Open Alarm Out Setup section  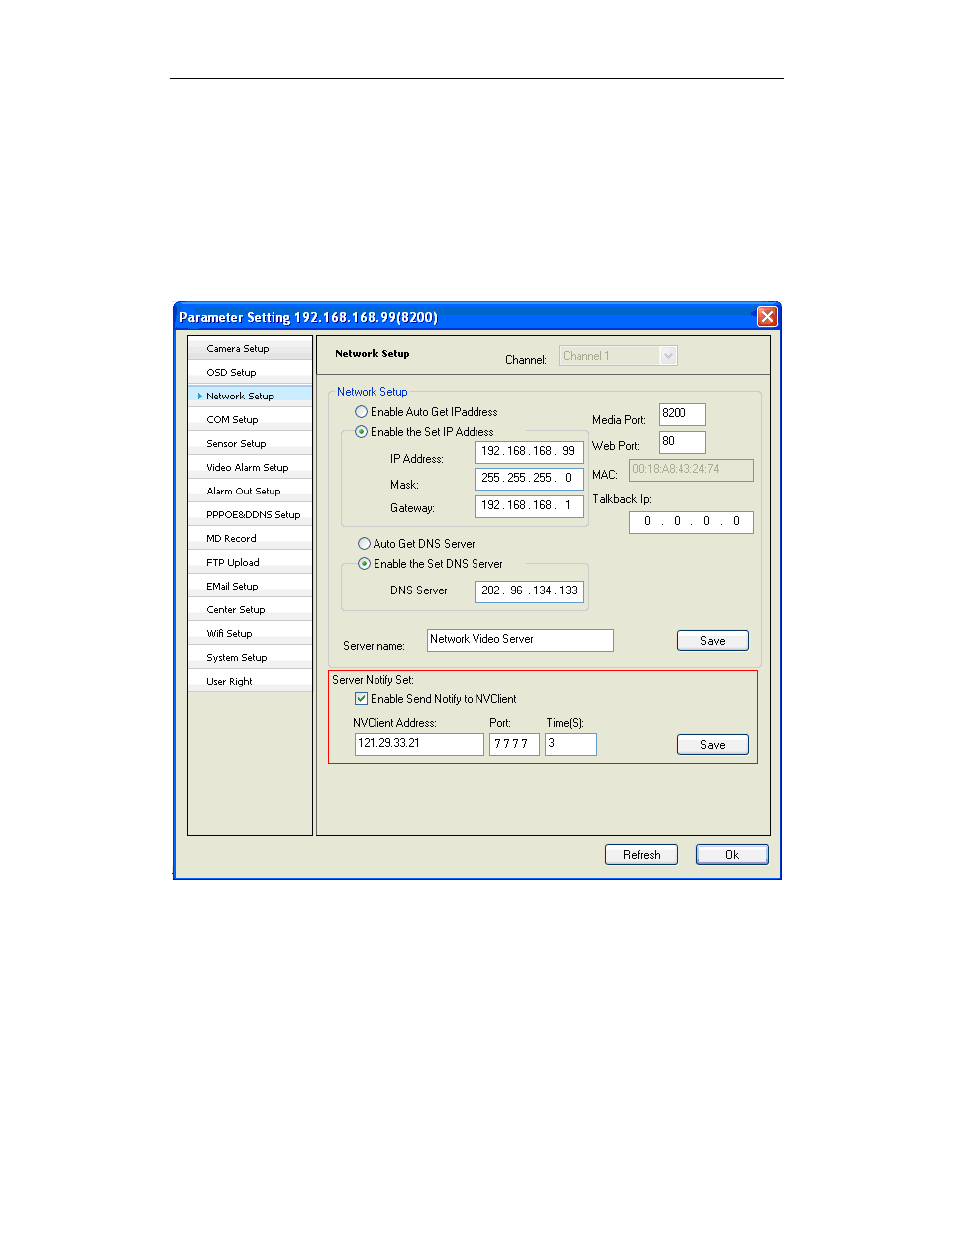pos(250,491)
